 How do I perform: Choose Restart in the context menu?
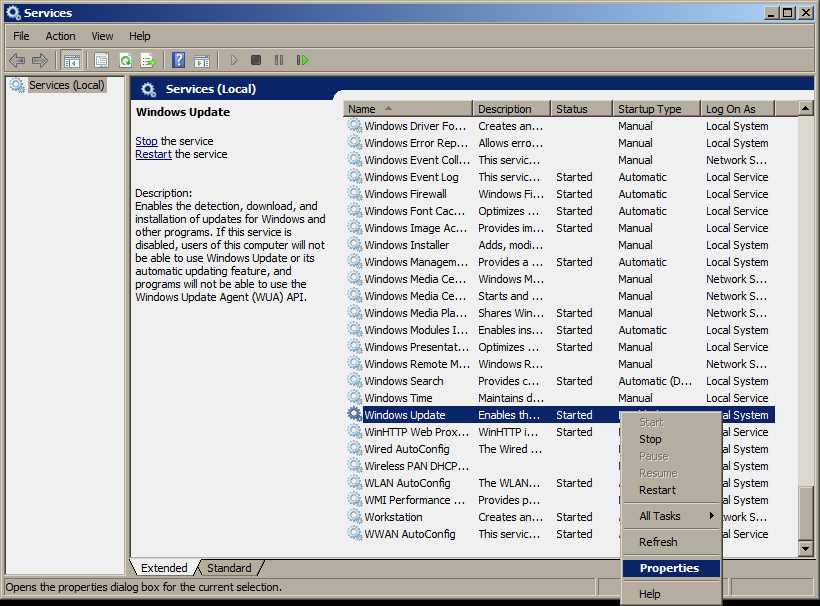click(x=671, y=490)
